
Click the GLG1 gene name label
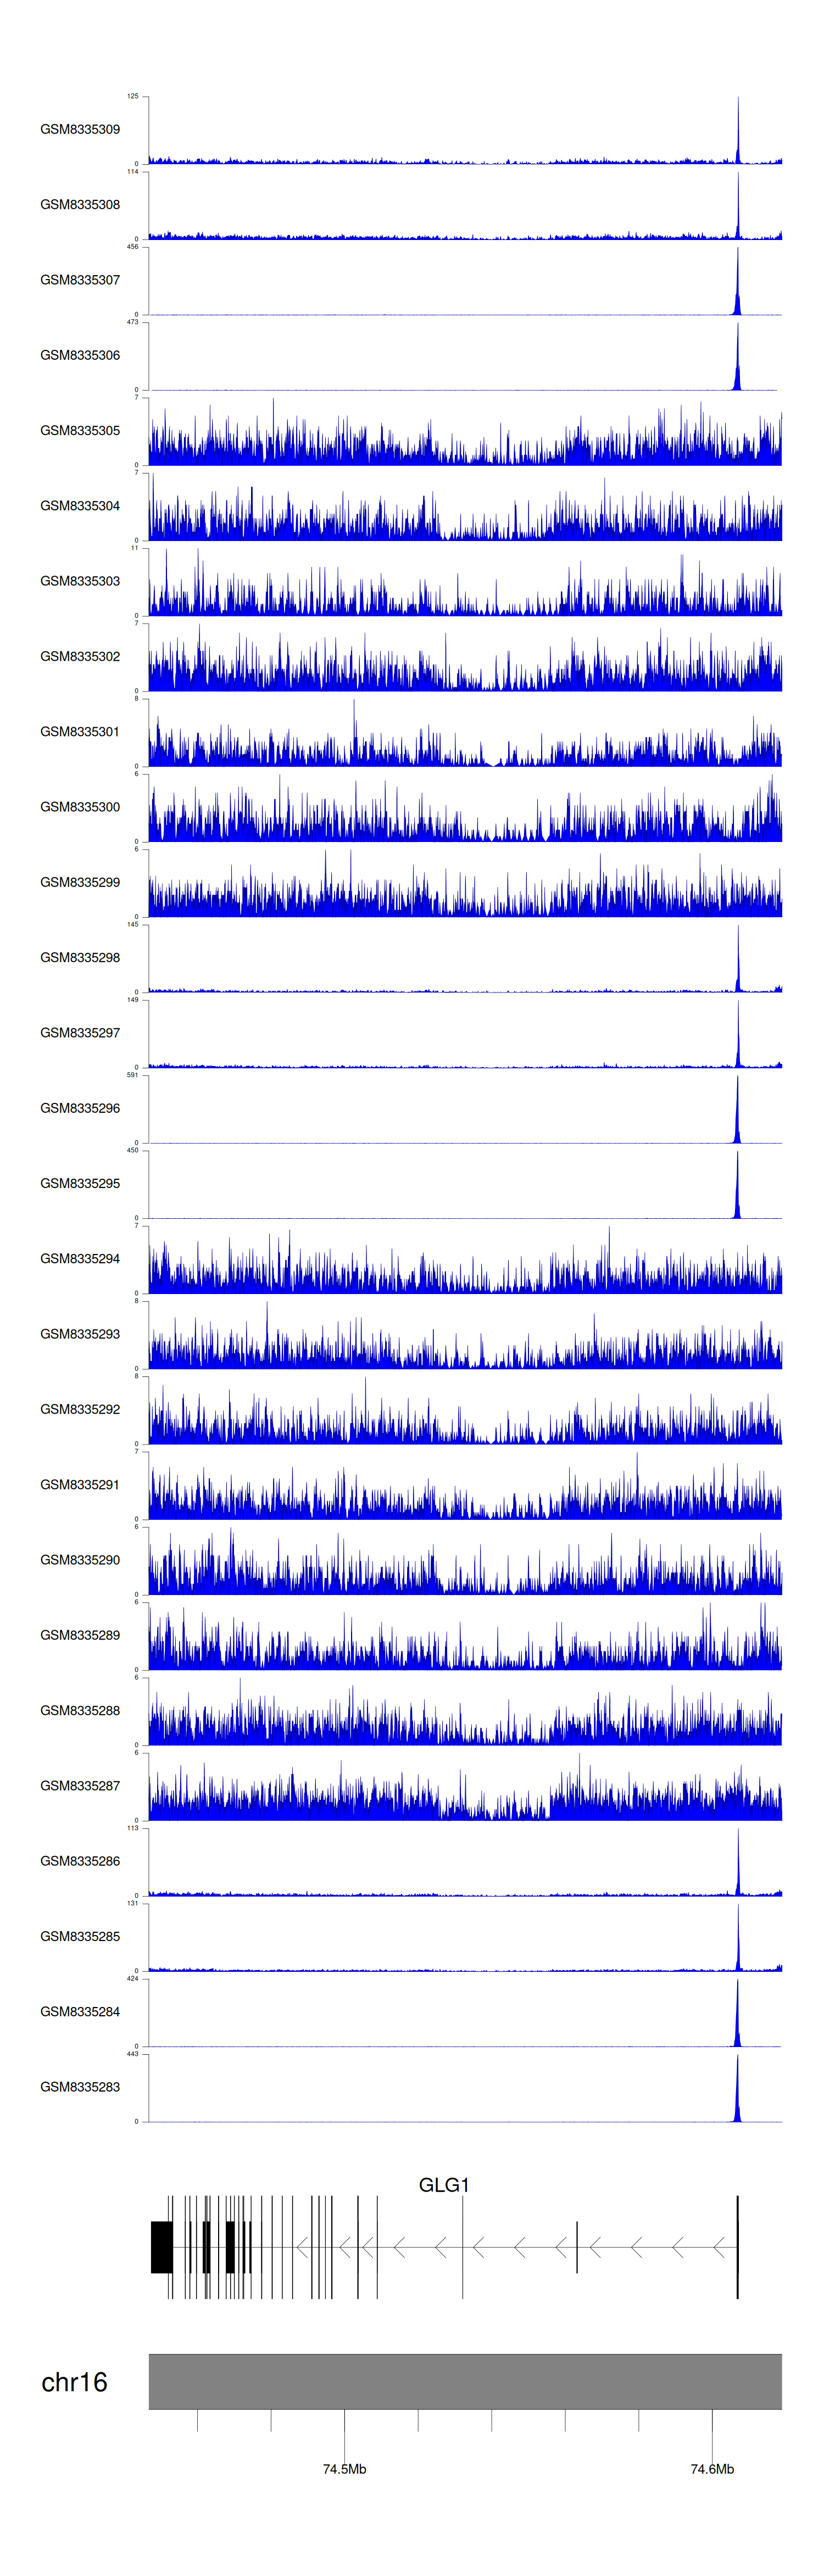tap(443, 2185)
